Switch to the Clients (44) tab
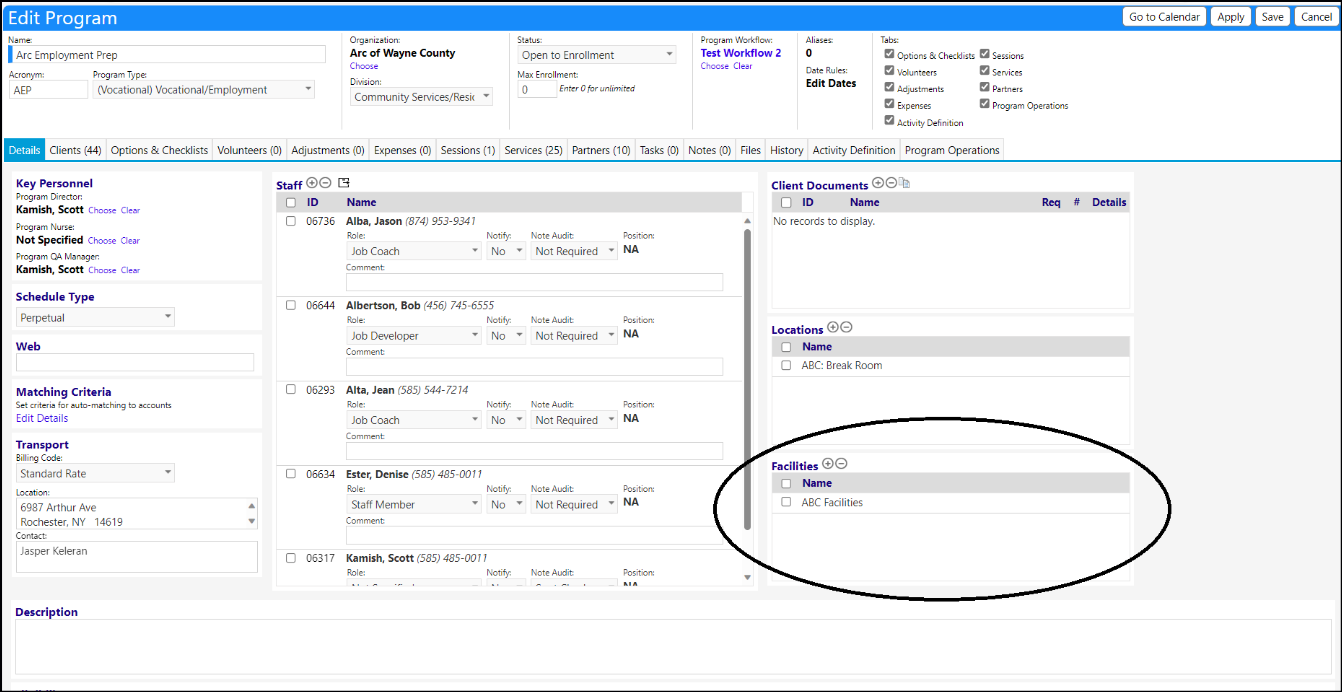This screenshot has height=692, width=1342. pyautogui.click(x=75, y=150)
